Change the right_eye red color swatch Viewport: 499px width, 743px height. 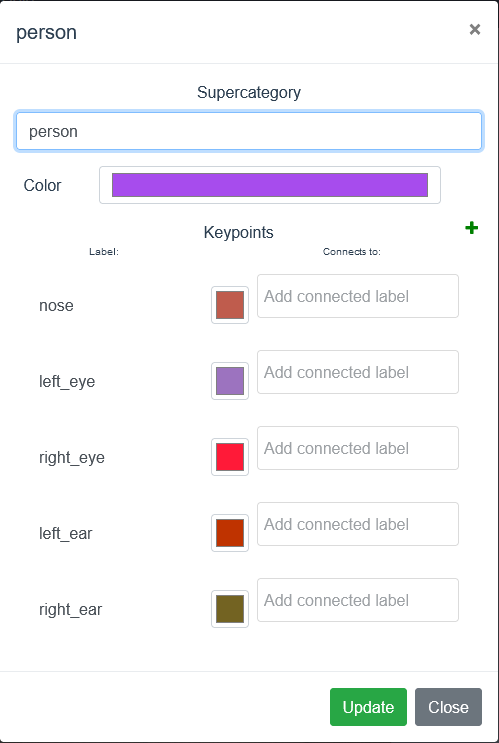click(x=230, y=457)
